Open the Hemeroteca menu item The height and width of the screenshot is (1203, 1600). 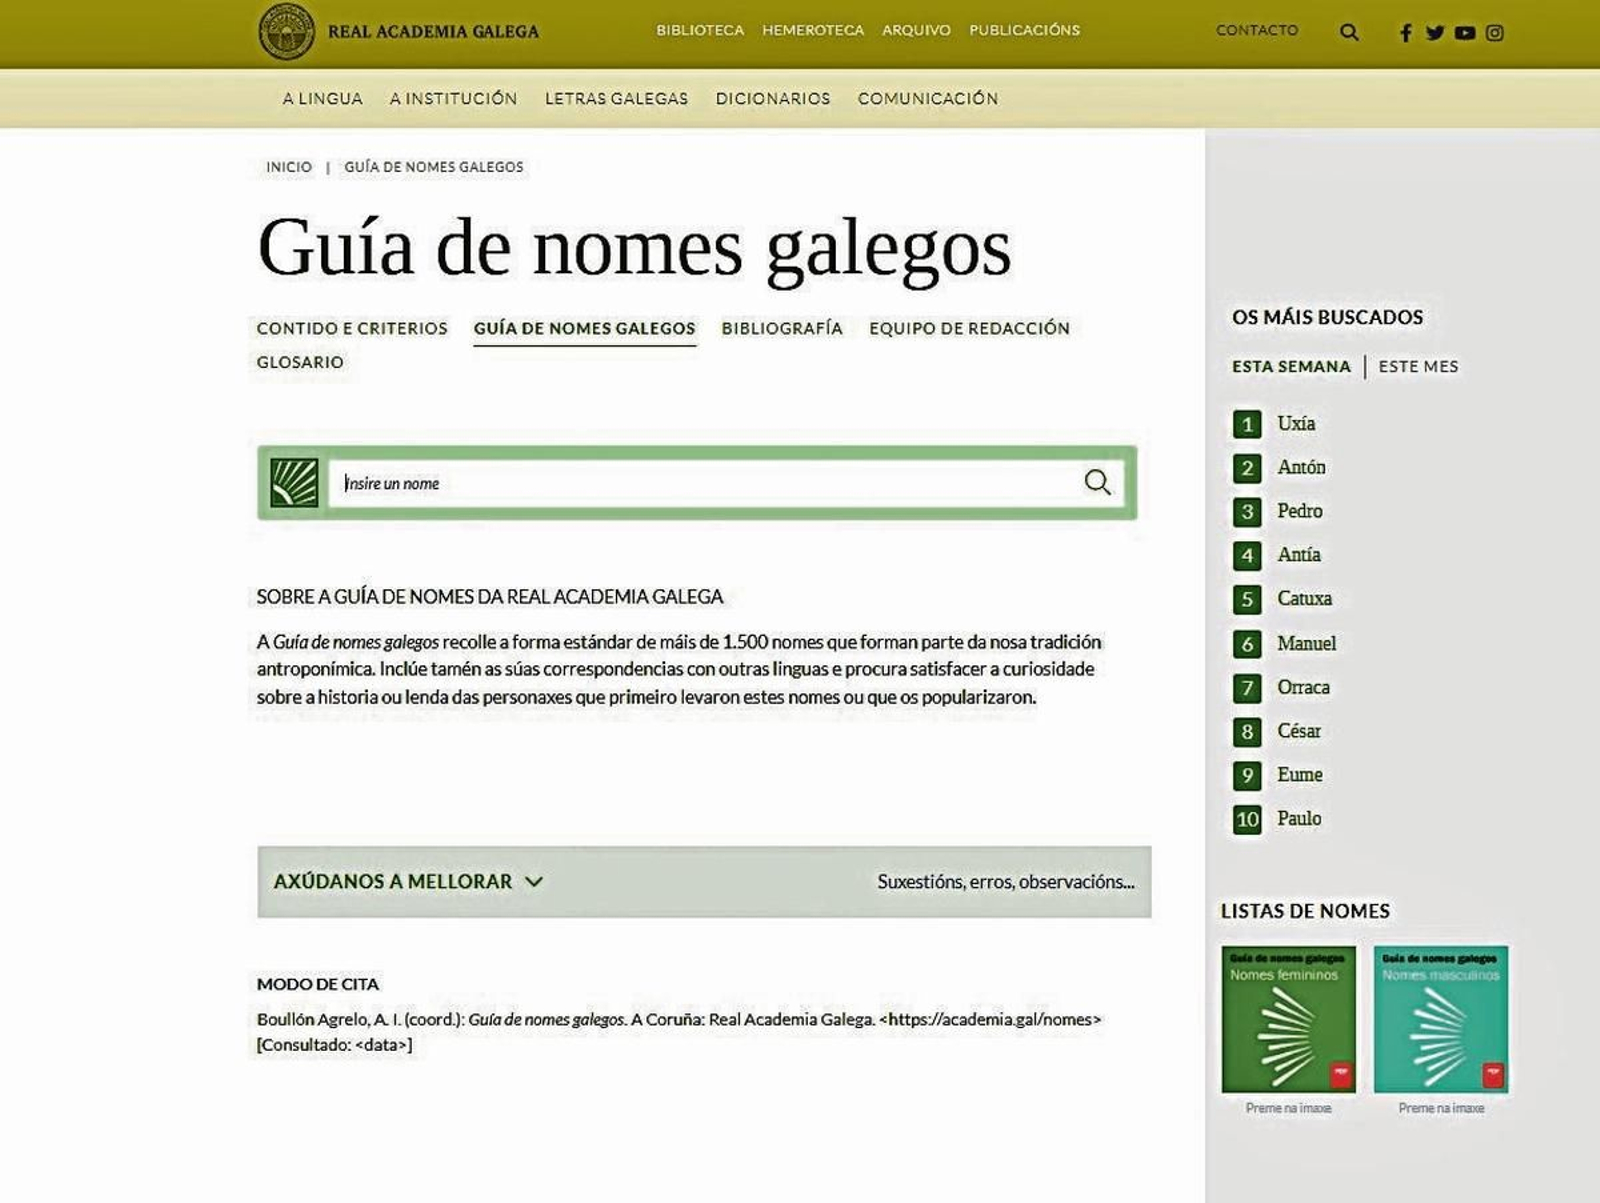(813, 30)
